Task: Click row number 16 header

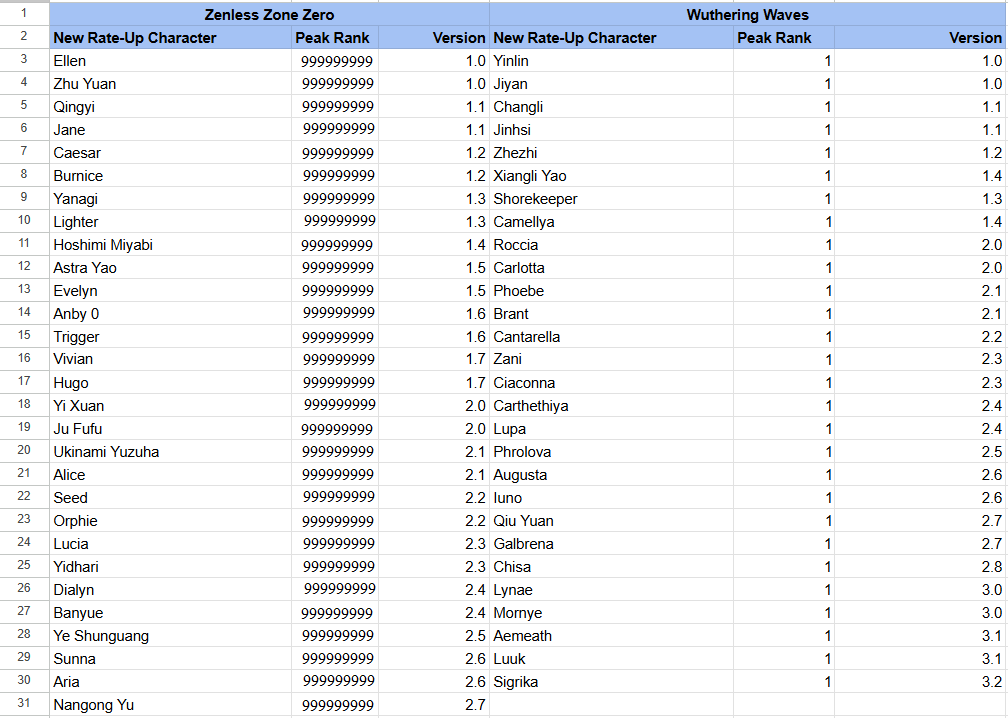Action: 24,359
